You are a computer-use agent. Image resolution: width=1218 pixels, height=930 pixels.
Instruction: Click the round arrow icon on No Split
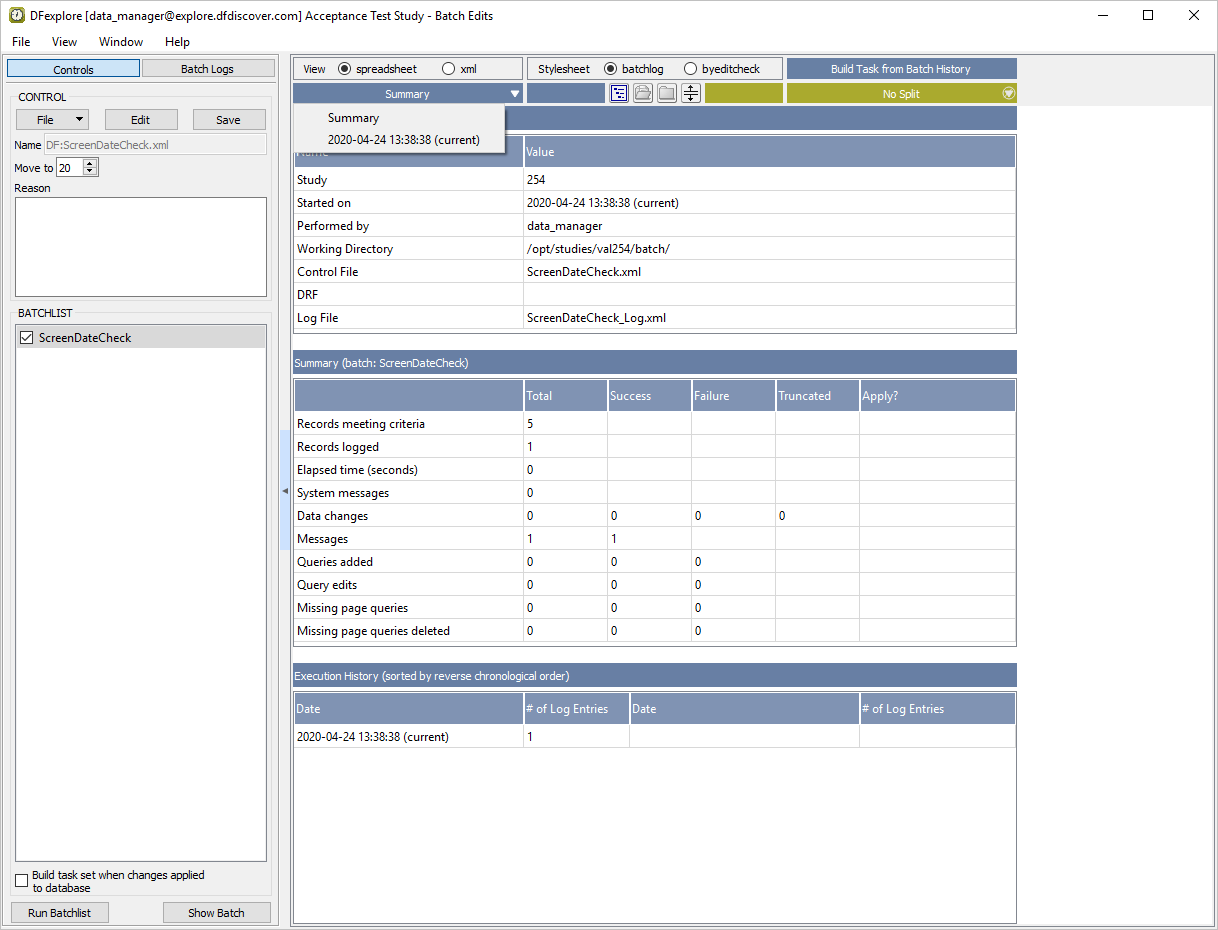(1008, 93)
